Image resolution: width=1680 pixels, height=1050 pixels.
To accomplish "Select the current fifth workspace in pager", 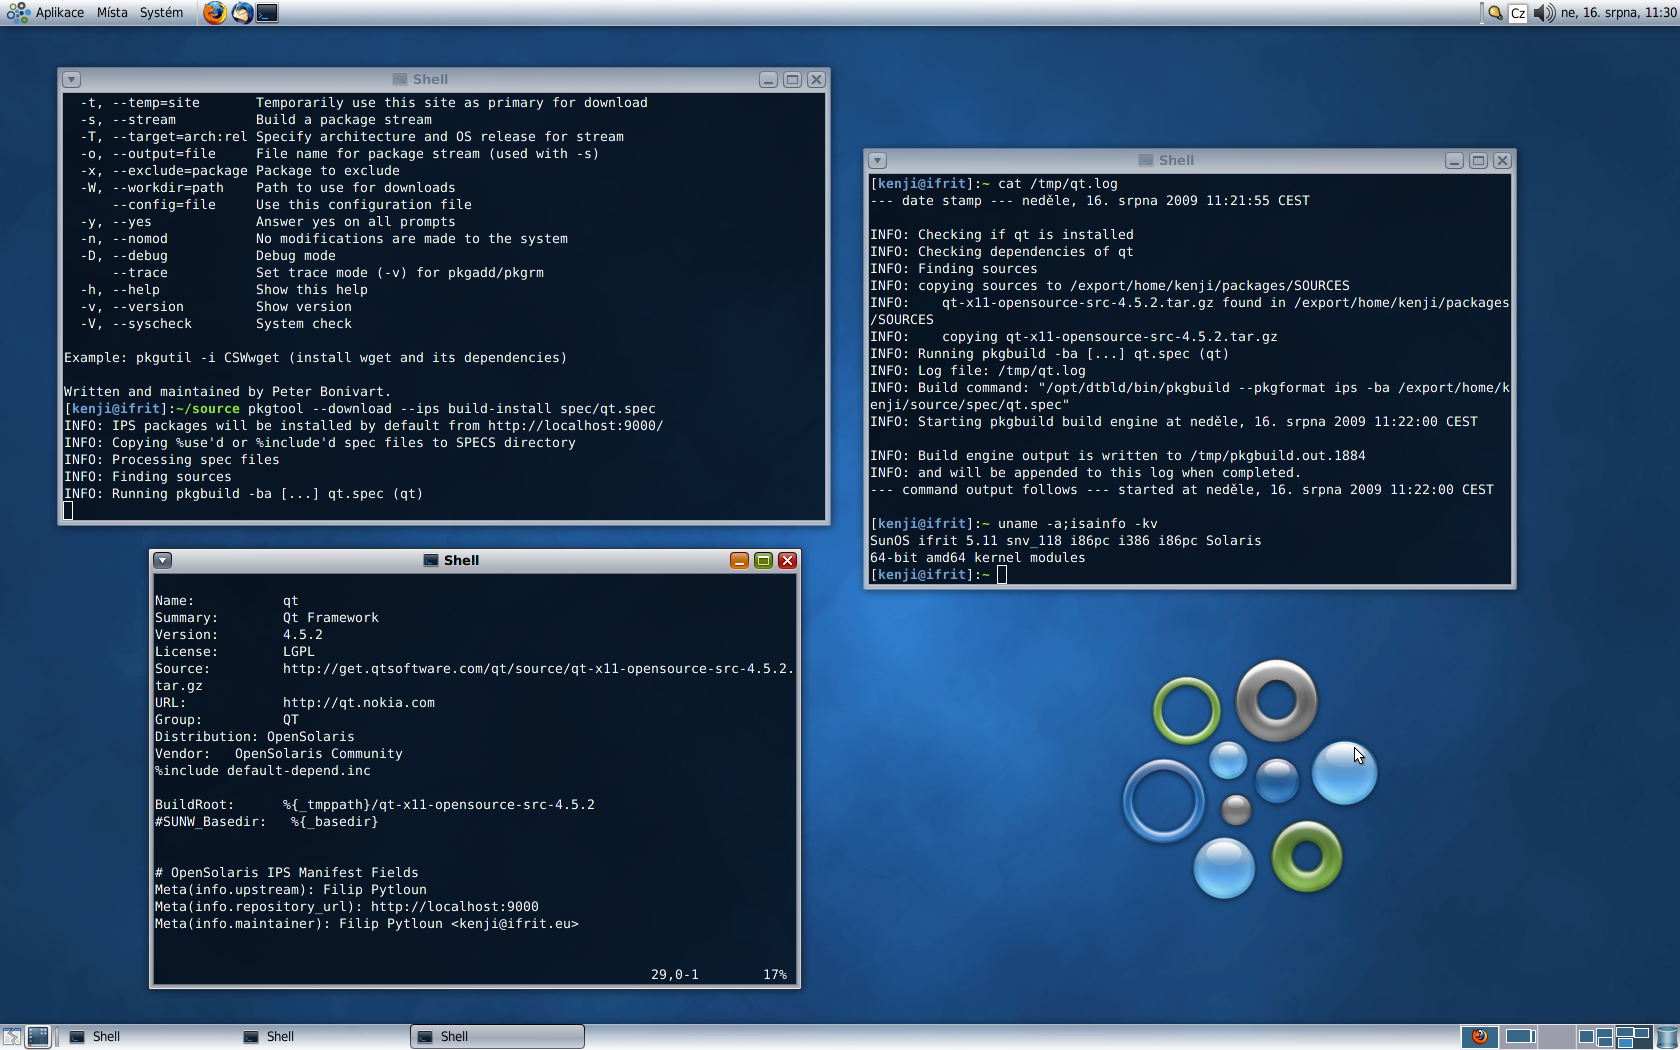I will (x=1633, y=1037).
